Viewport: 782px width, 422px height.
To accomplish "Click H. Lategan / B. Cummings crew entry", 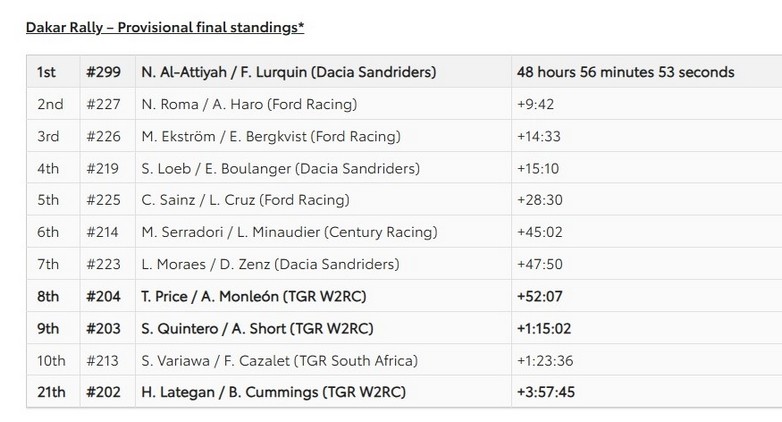I will pyautogui.click(x=274, y=392).
